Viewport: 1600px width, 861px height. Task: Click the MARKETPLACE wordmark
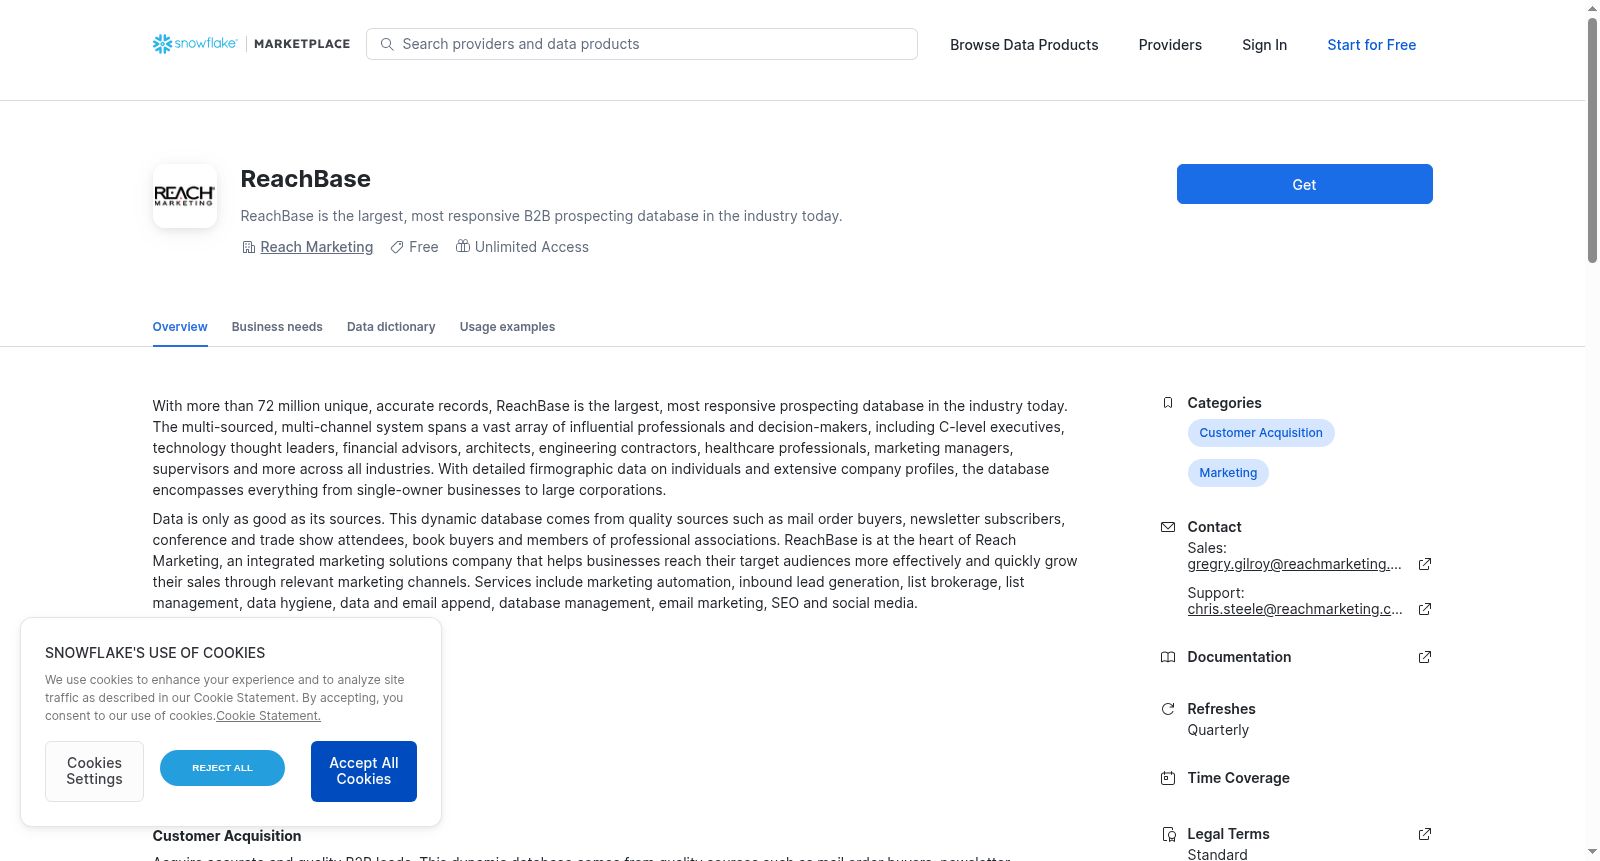302,44
